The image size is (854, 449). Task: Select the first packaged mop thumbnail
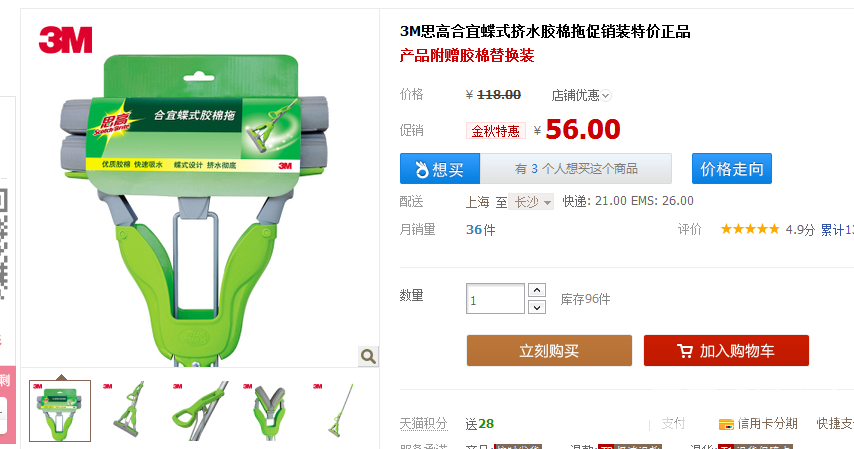(x=60, y=411)
